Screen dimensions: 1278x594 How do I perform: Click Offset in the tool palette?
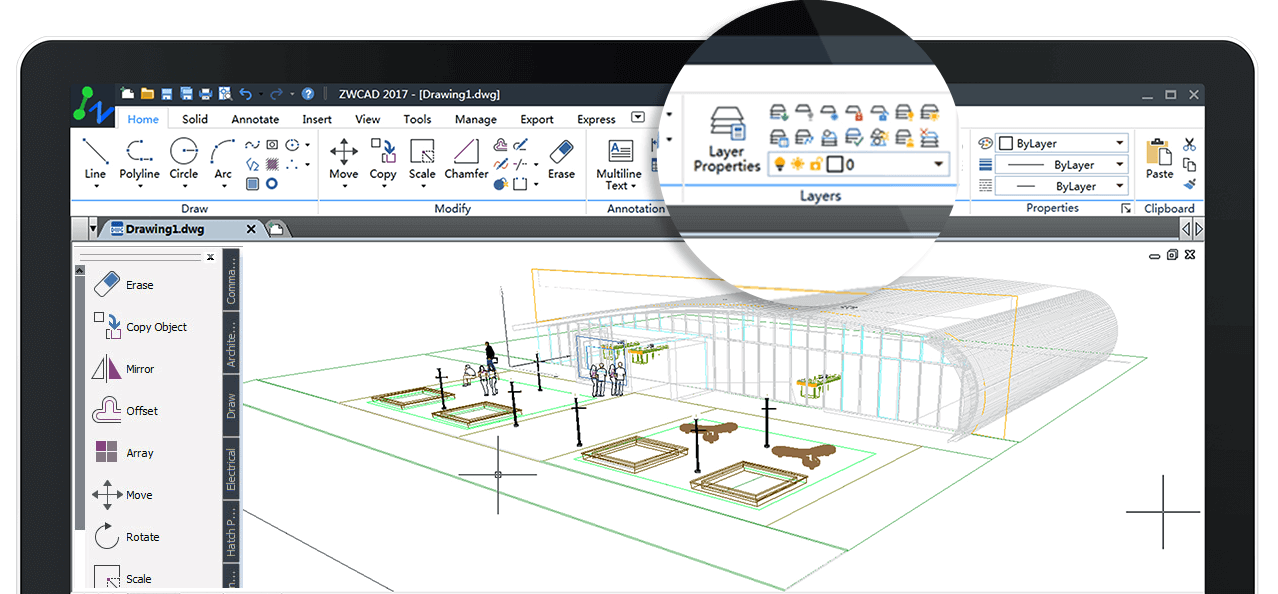tap(124, 411)
